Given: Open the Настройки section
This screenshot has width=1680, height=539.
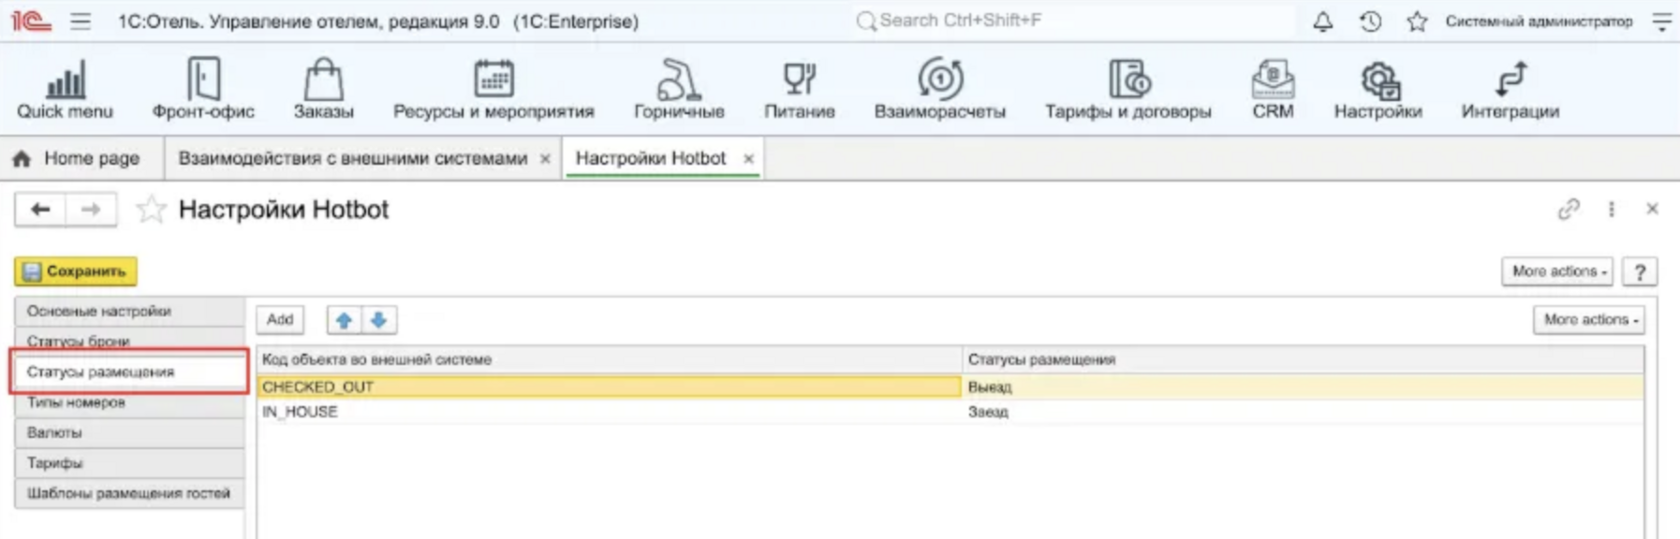Looking at the screenshot, I should [x=1378, y=89].
